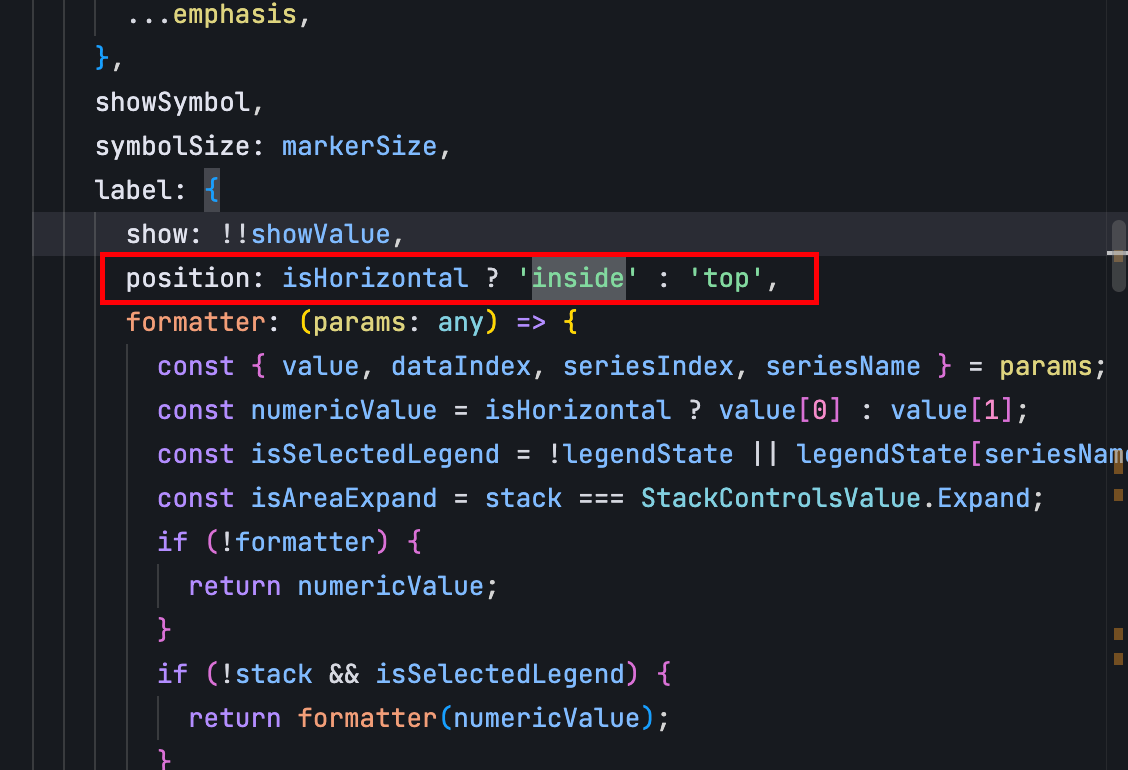The width and height of the screenshot is (1128, 770).
Task: Click the showSymbol property
Action: tap(173, 102)
